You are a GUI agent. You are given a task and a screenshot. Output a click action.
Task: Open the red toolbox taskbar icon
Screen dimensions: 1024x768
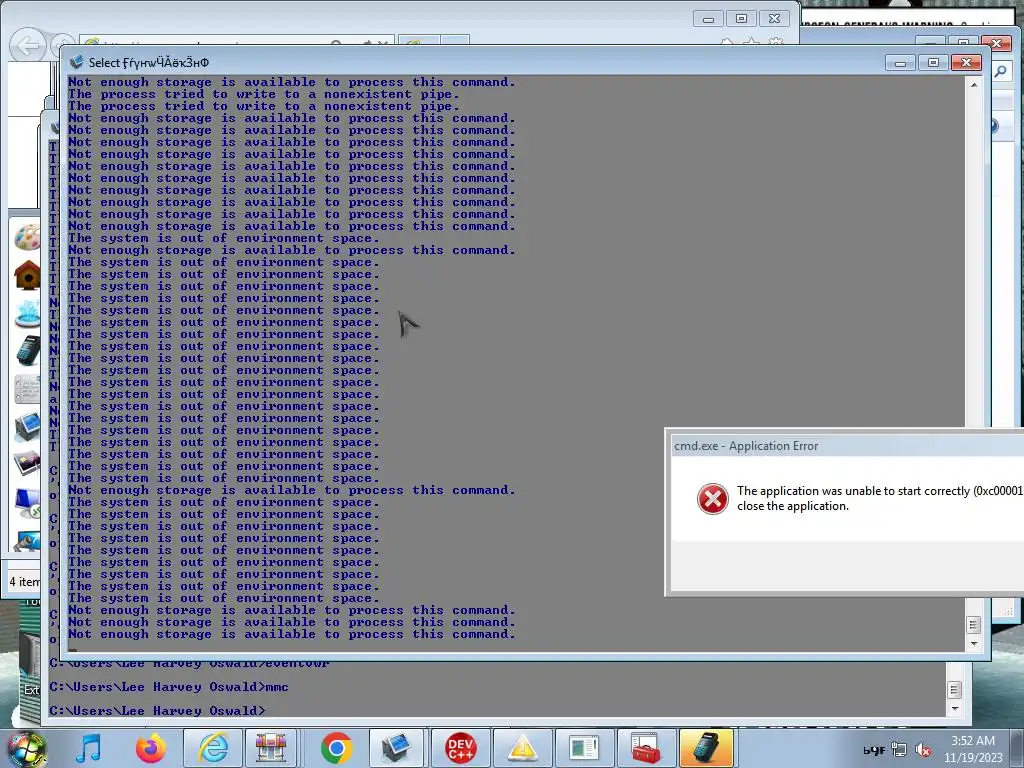[x=646, y=748]
